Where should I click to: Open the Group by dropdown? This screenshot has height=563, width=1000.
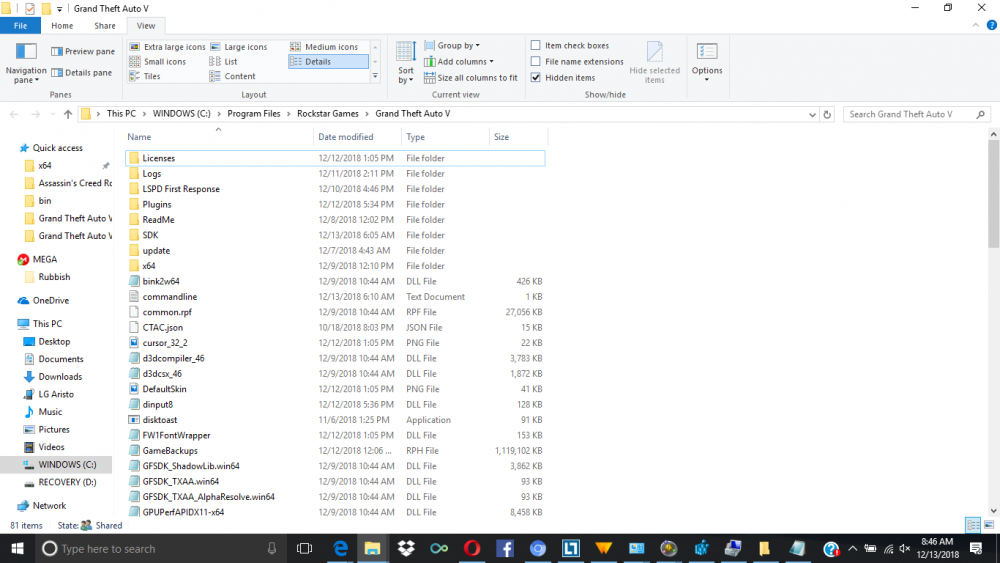click(x=452, y=45)
